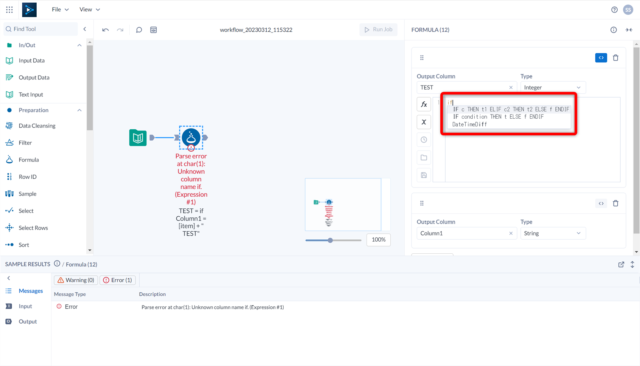The height and width of the screenshot is (366, 640).
Task: Select the Formula node on canvas
Action: [x=191, y=138]
